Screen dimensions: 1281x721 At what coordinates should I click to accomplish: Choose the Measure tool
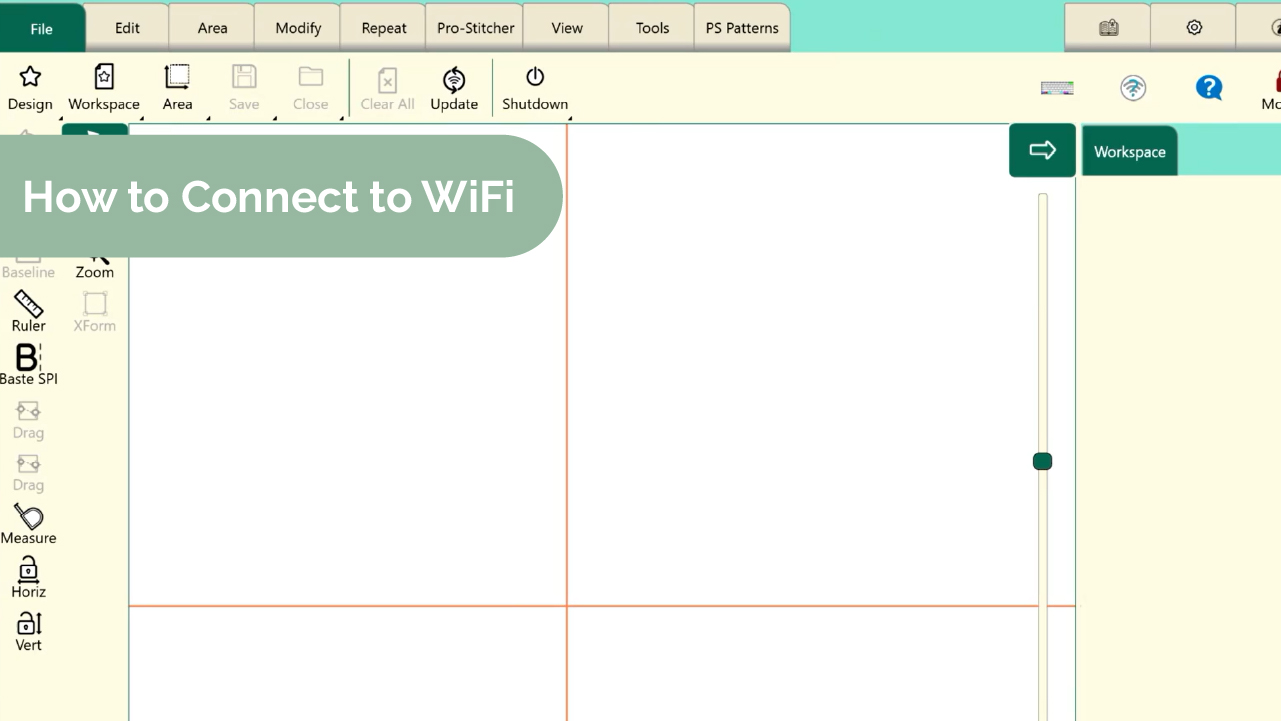[29, 524]
